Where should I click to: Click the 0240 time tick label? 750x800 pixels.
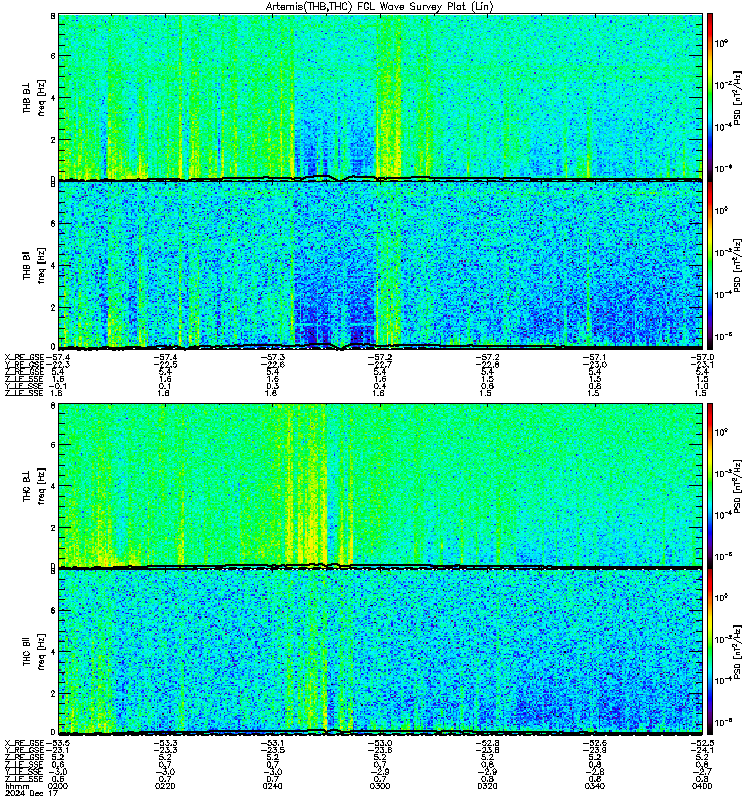point(272,786)
